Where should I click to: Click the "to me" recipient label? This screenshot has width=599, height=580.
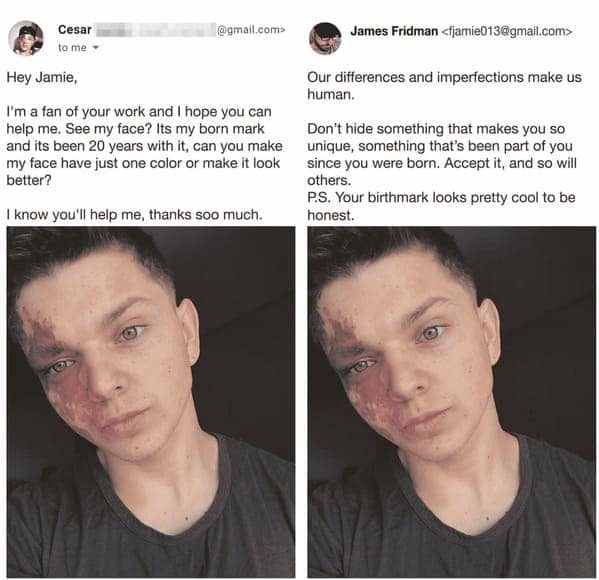click(72, 48)
